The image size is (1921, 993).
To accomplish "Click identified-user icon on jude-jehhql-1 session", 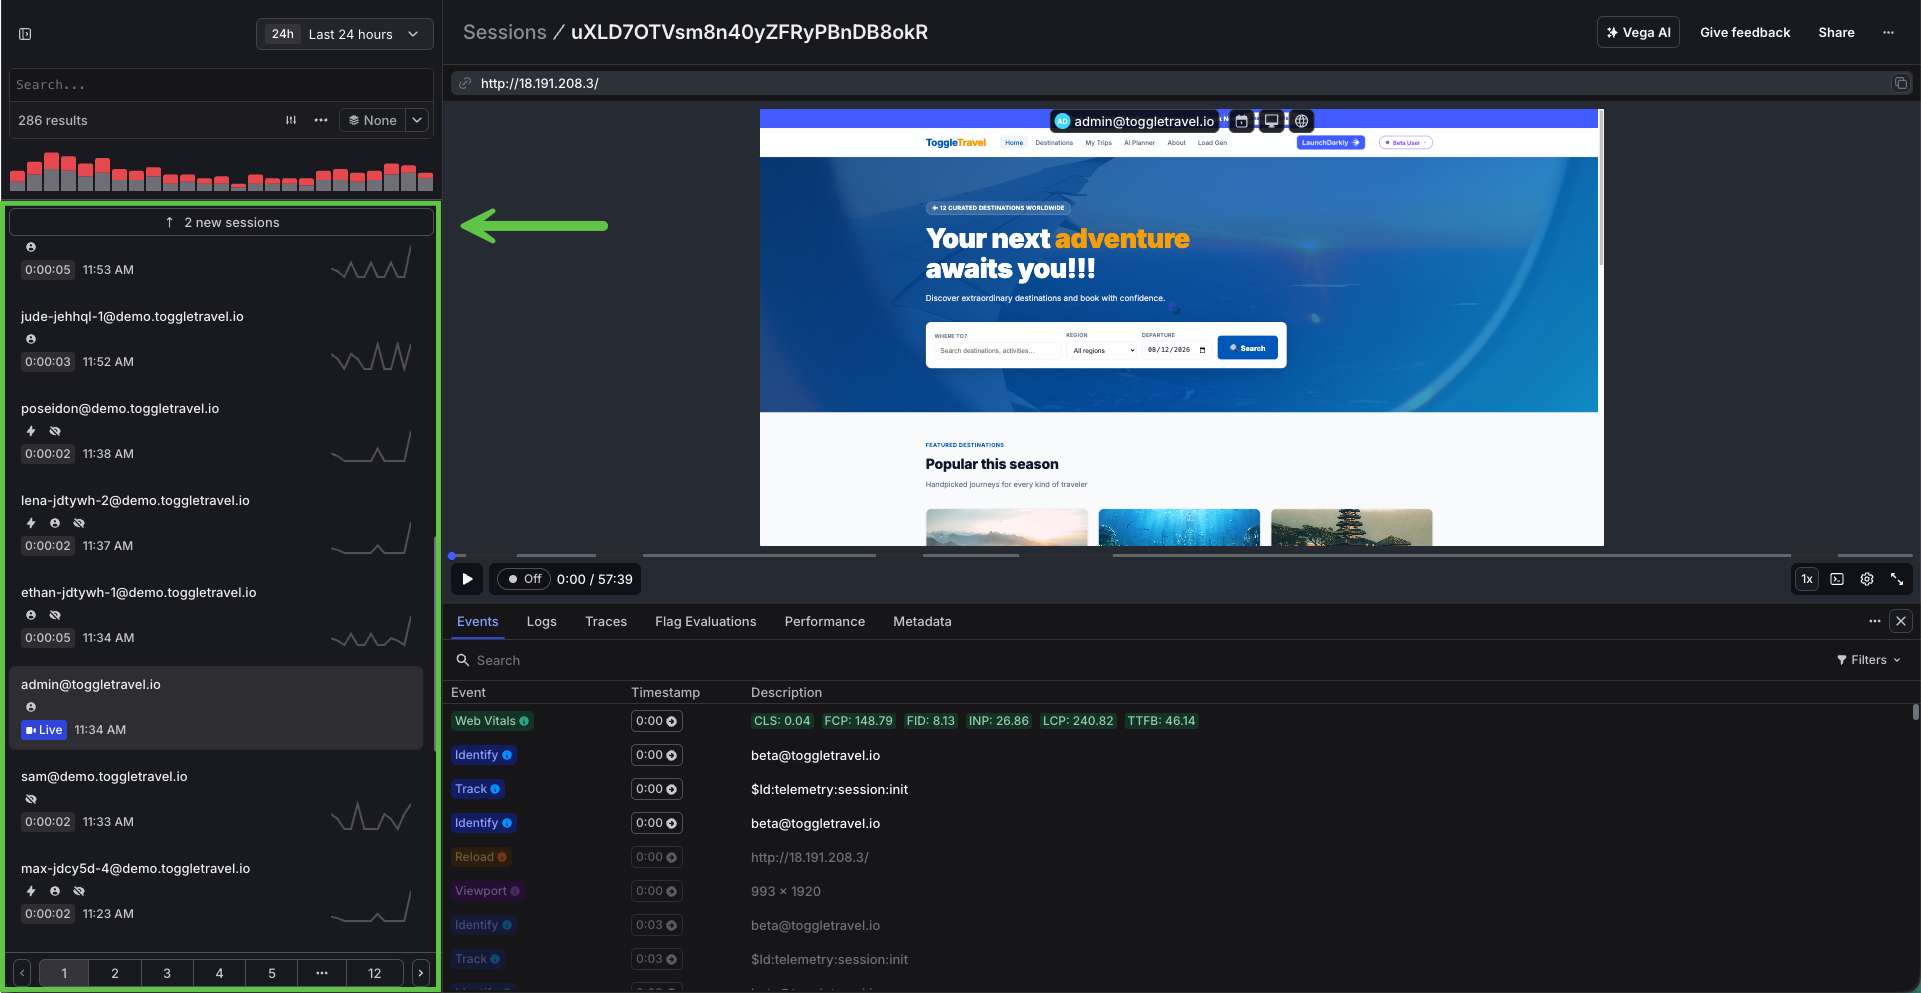I will pyautogui.click(x=31, y=339).
